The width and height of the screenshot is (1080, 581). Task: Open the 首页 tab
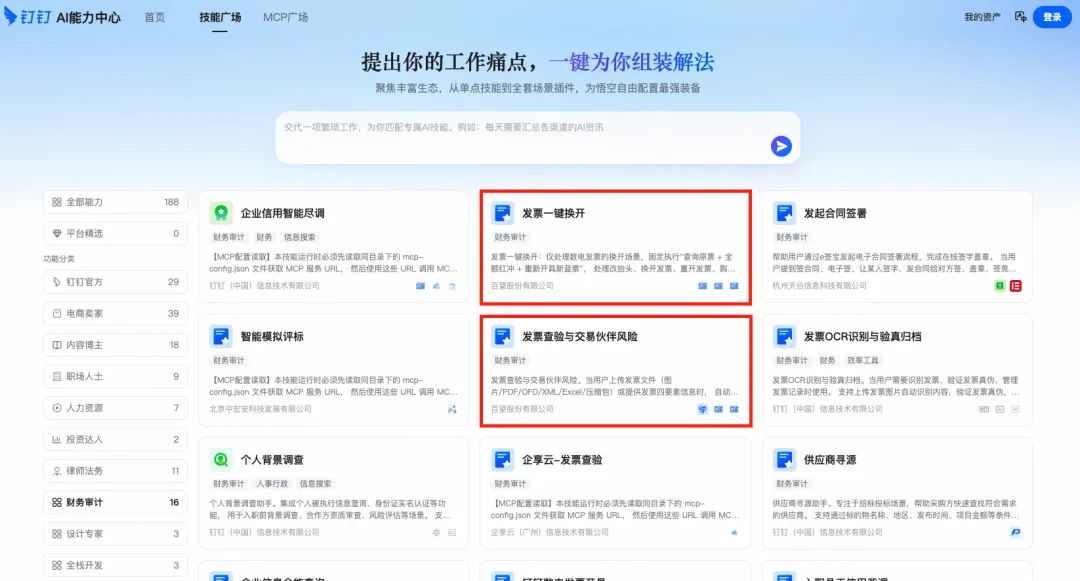(x=155, y=17)
